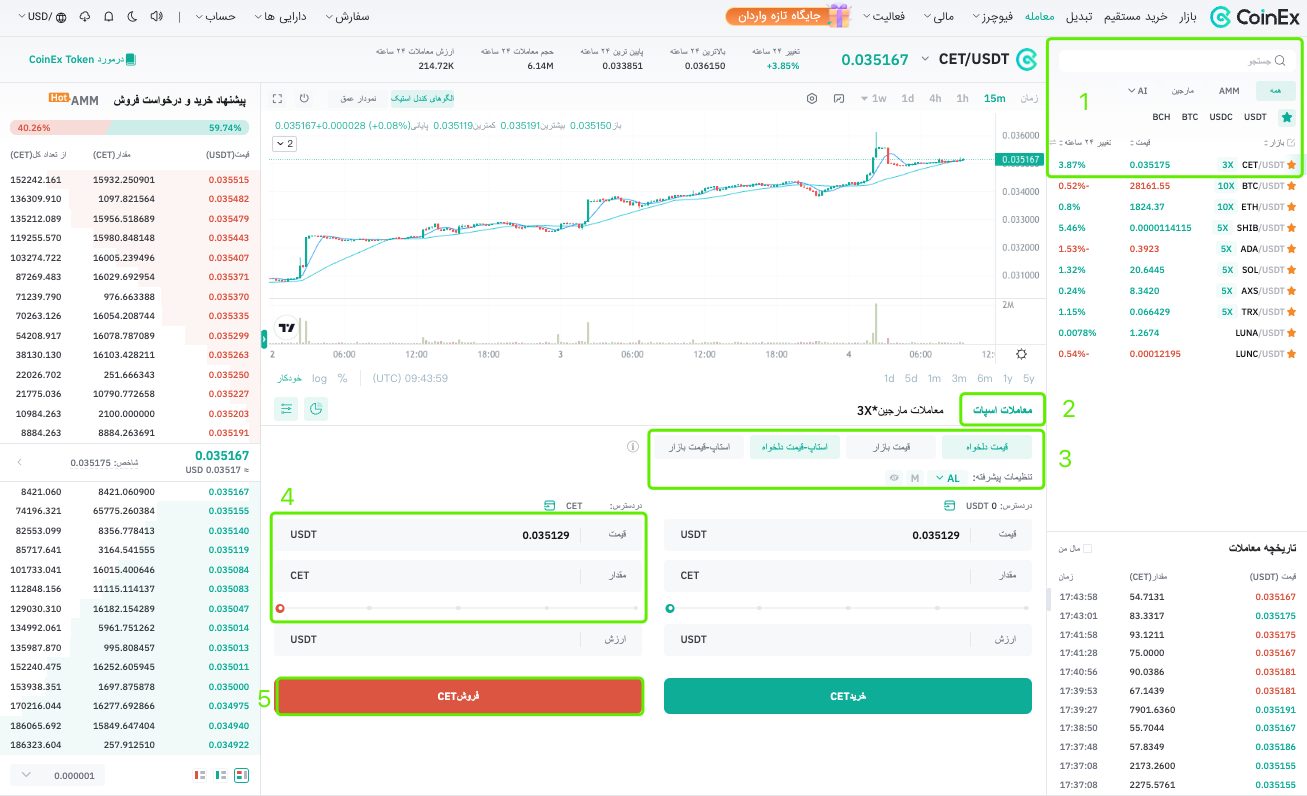This screenshot has height=796, width=1307.
Task: Click the chart power reset icon
Action: pos(305,98)
